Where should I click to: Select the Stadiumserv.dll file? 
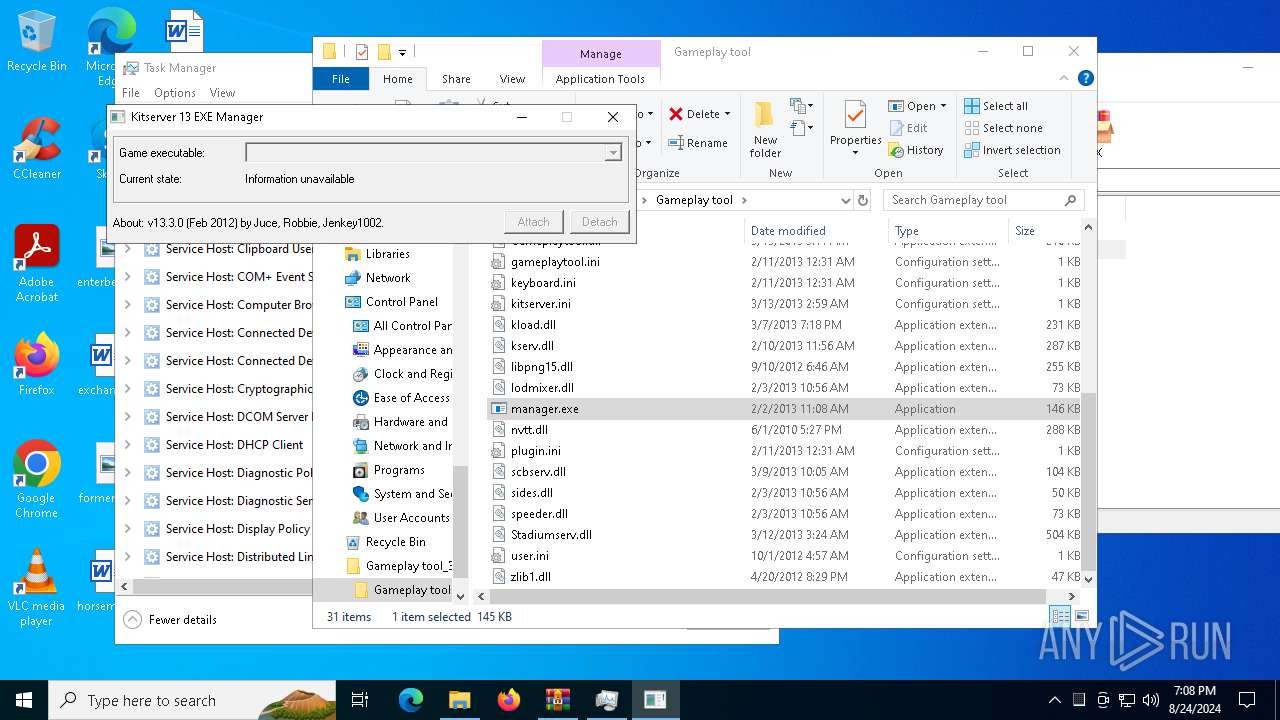click(x=551, y=535)
